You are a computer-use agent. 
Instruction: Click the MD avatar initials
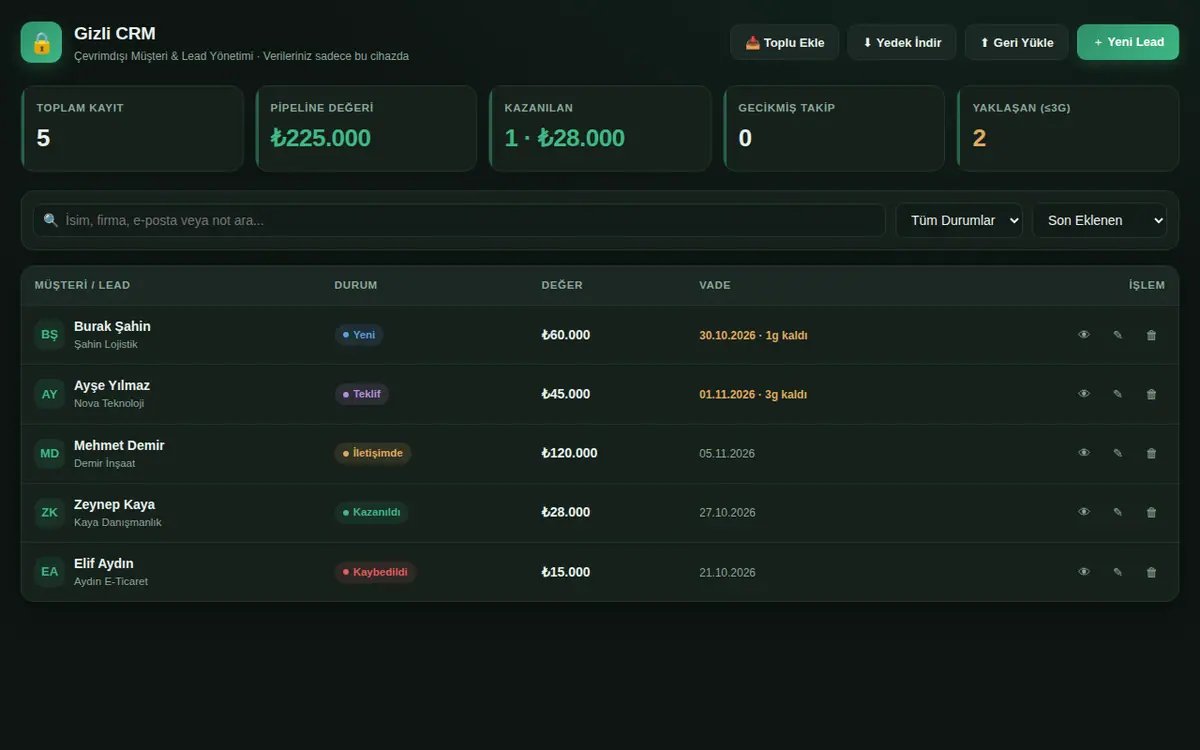(50, 453)
